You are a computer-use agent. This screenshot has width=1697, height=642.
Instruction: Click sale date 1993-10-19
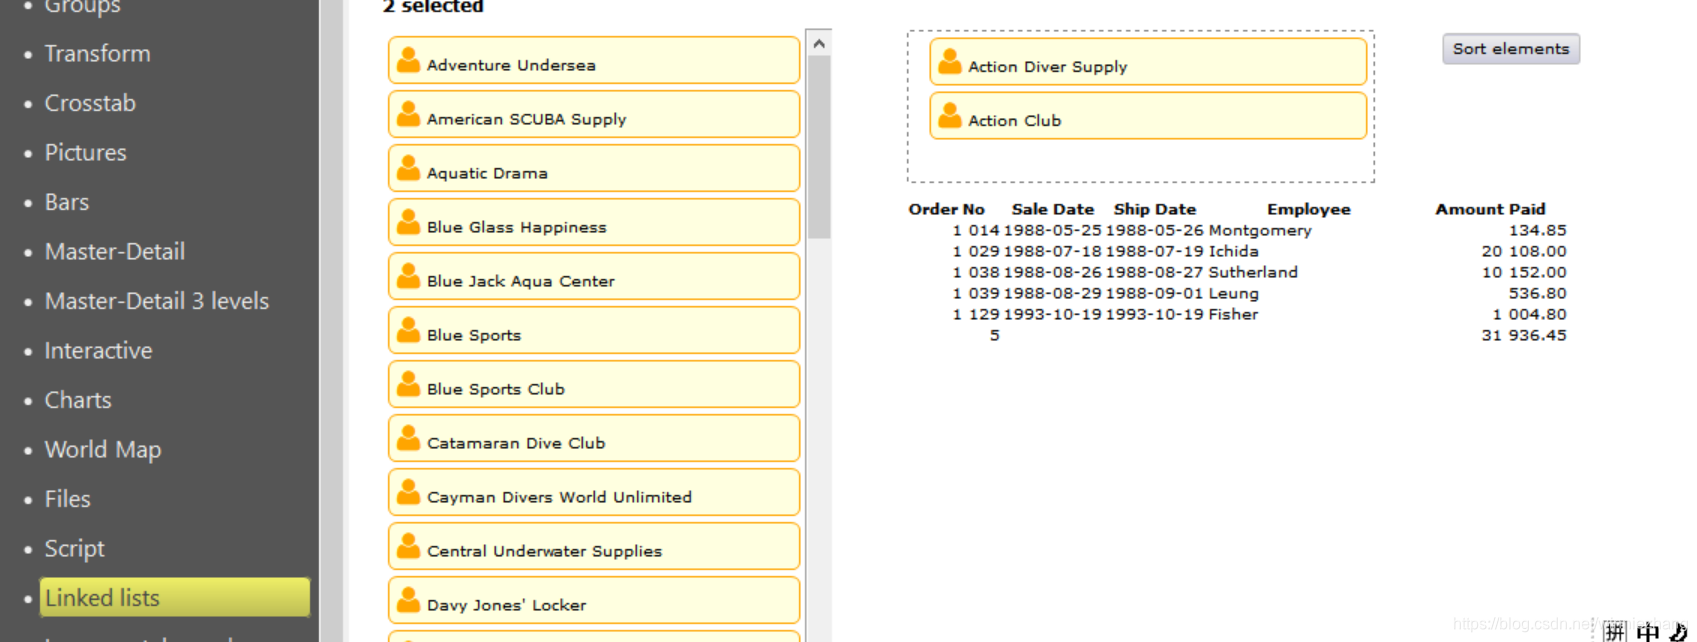pyautogui.click(x=1053, y=314)
